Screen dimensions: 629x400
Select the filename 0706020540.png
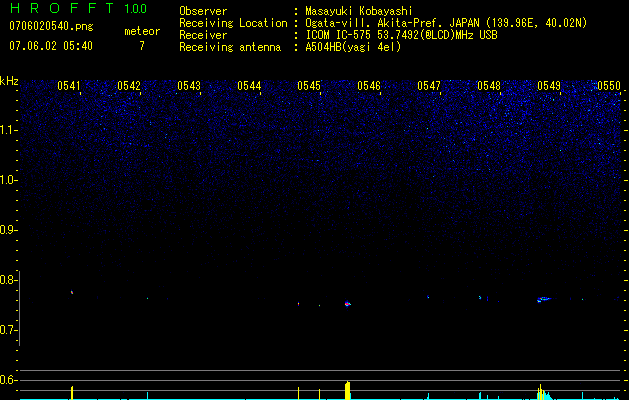click(x=51, y=26)
